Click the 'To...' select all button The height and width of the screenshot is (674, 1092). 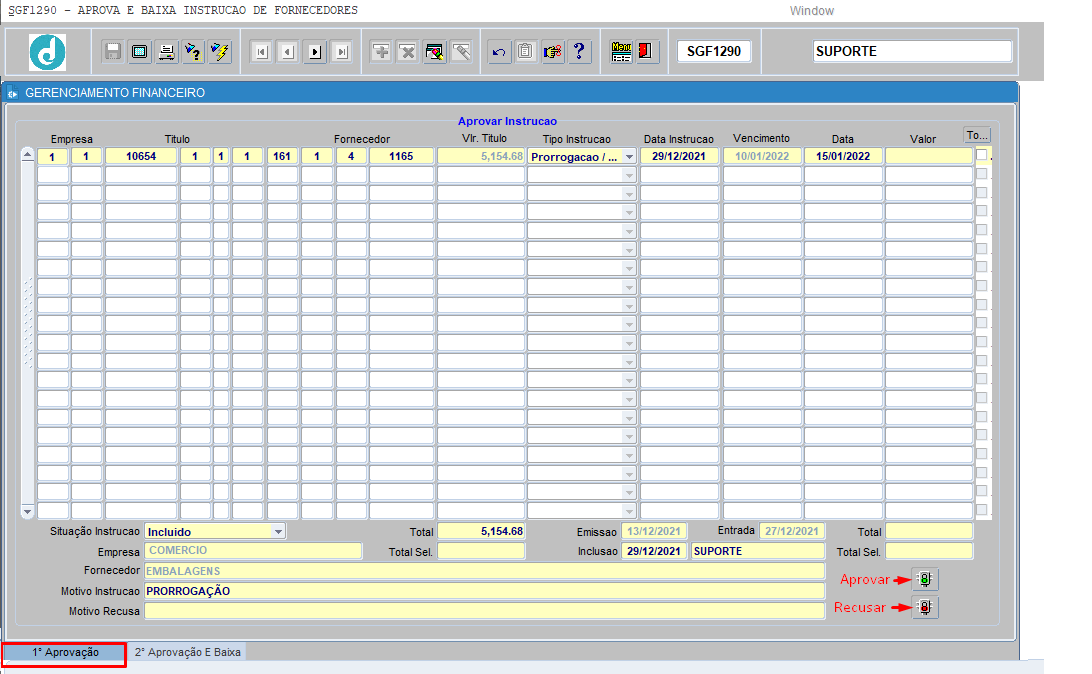[x=977, y=135]
